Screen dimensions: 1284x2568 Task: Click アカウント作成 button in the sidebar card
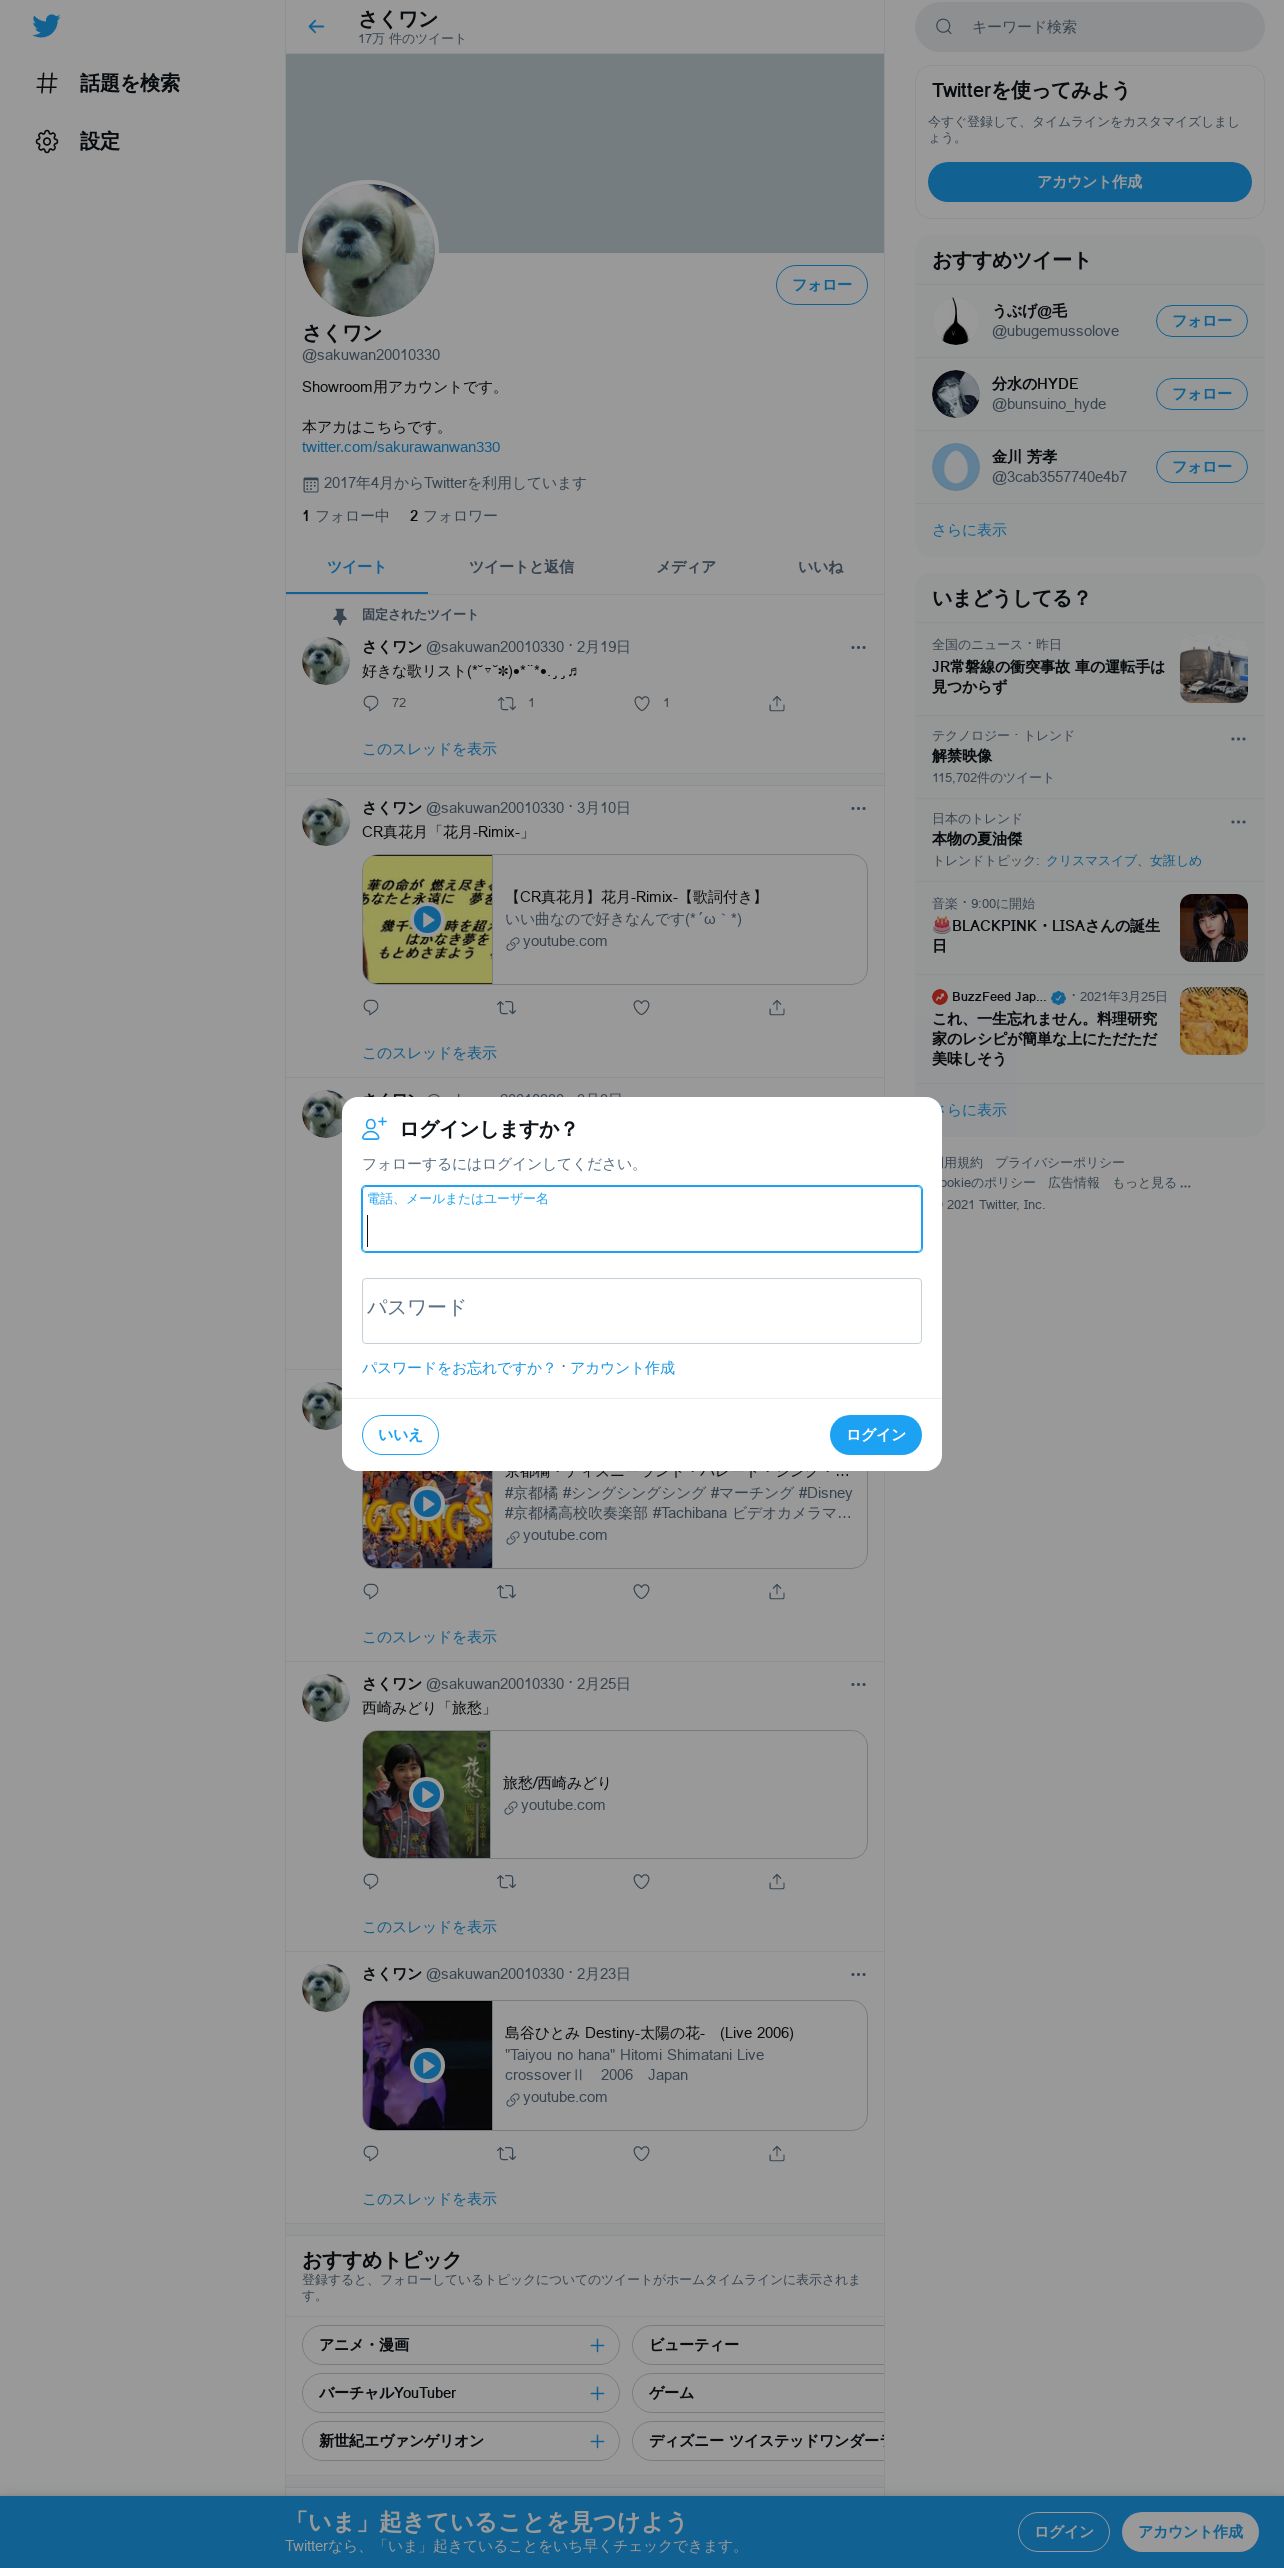pos(1089,182)
